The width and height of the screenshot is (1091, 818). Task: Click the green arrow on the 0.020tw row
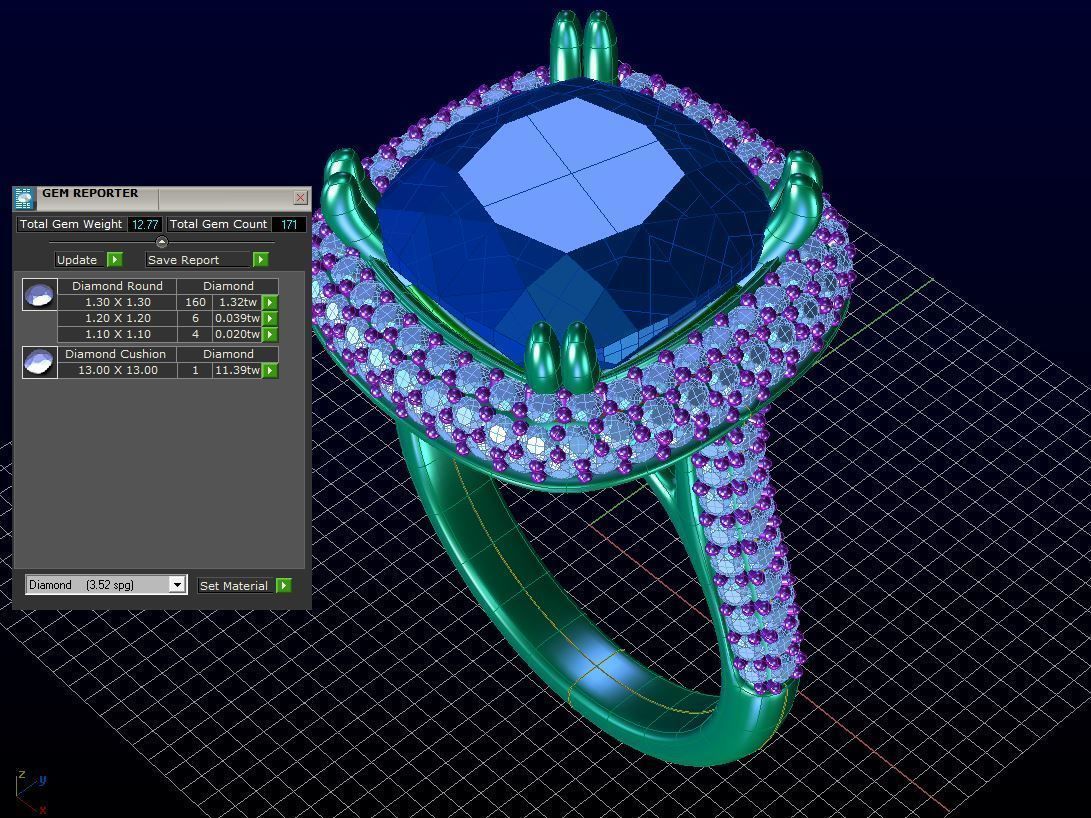tap(270, 335)
